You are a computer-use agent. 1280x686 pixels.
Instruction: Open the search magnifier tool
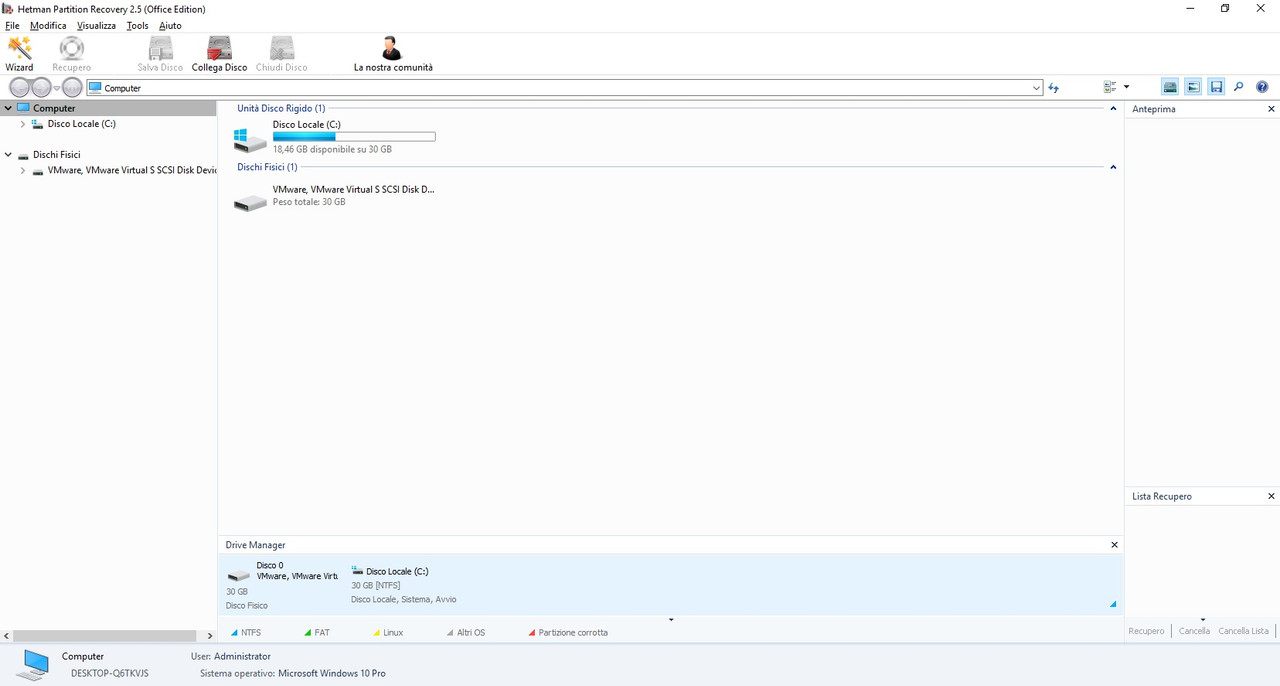(x=1239, y=88)
